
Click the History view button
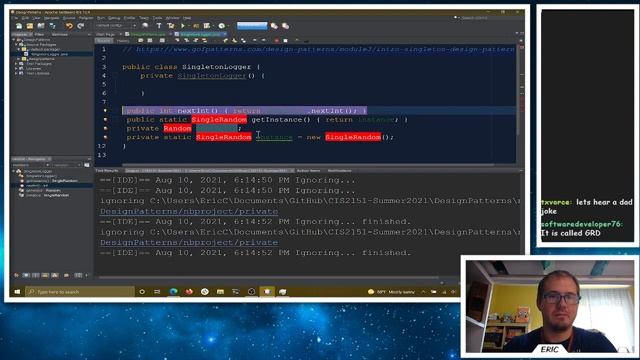[123, 41]
